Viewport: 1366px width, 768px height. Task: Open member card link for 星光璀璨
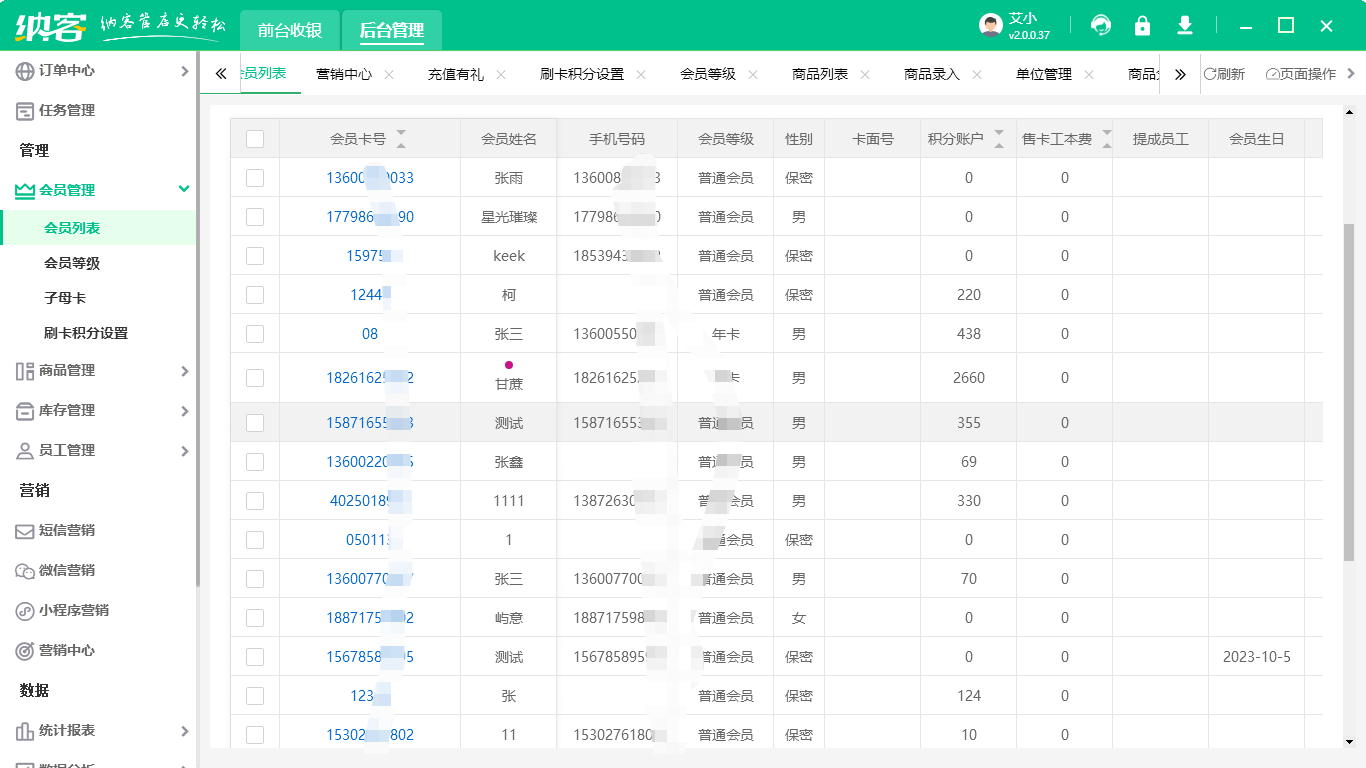[370, 217]
